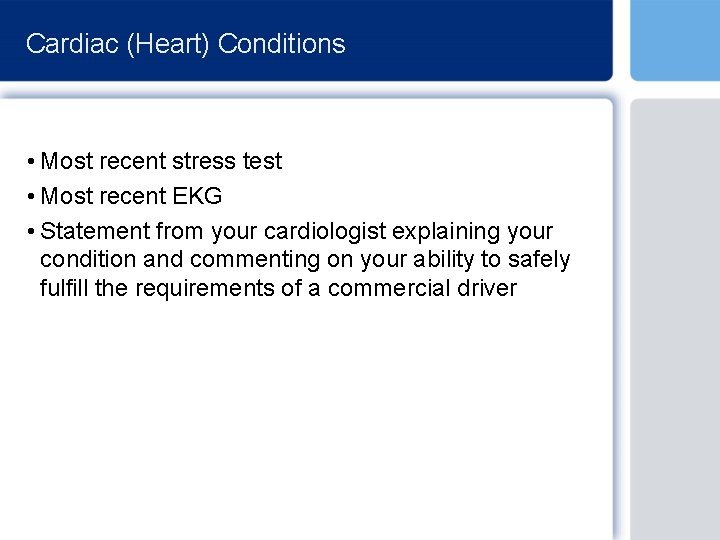Click the word 'Conditions' in the title
Viewport: 720px width, 540px height.
point(281,44)
